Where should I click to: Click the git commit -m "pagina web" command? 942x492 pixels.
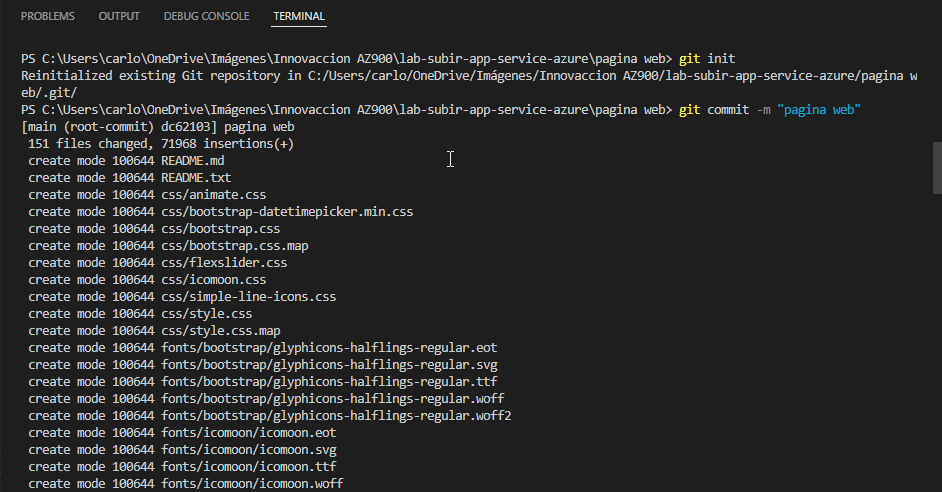(x=770, y=110)
